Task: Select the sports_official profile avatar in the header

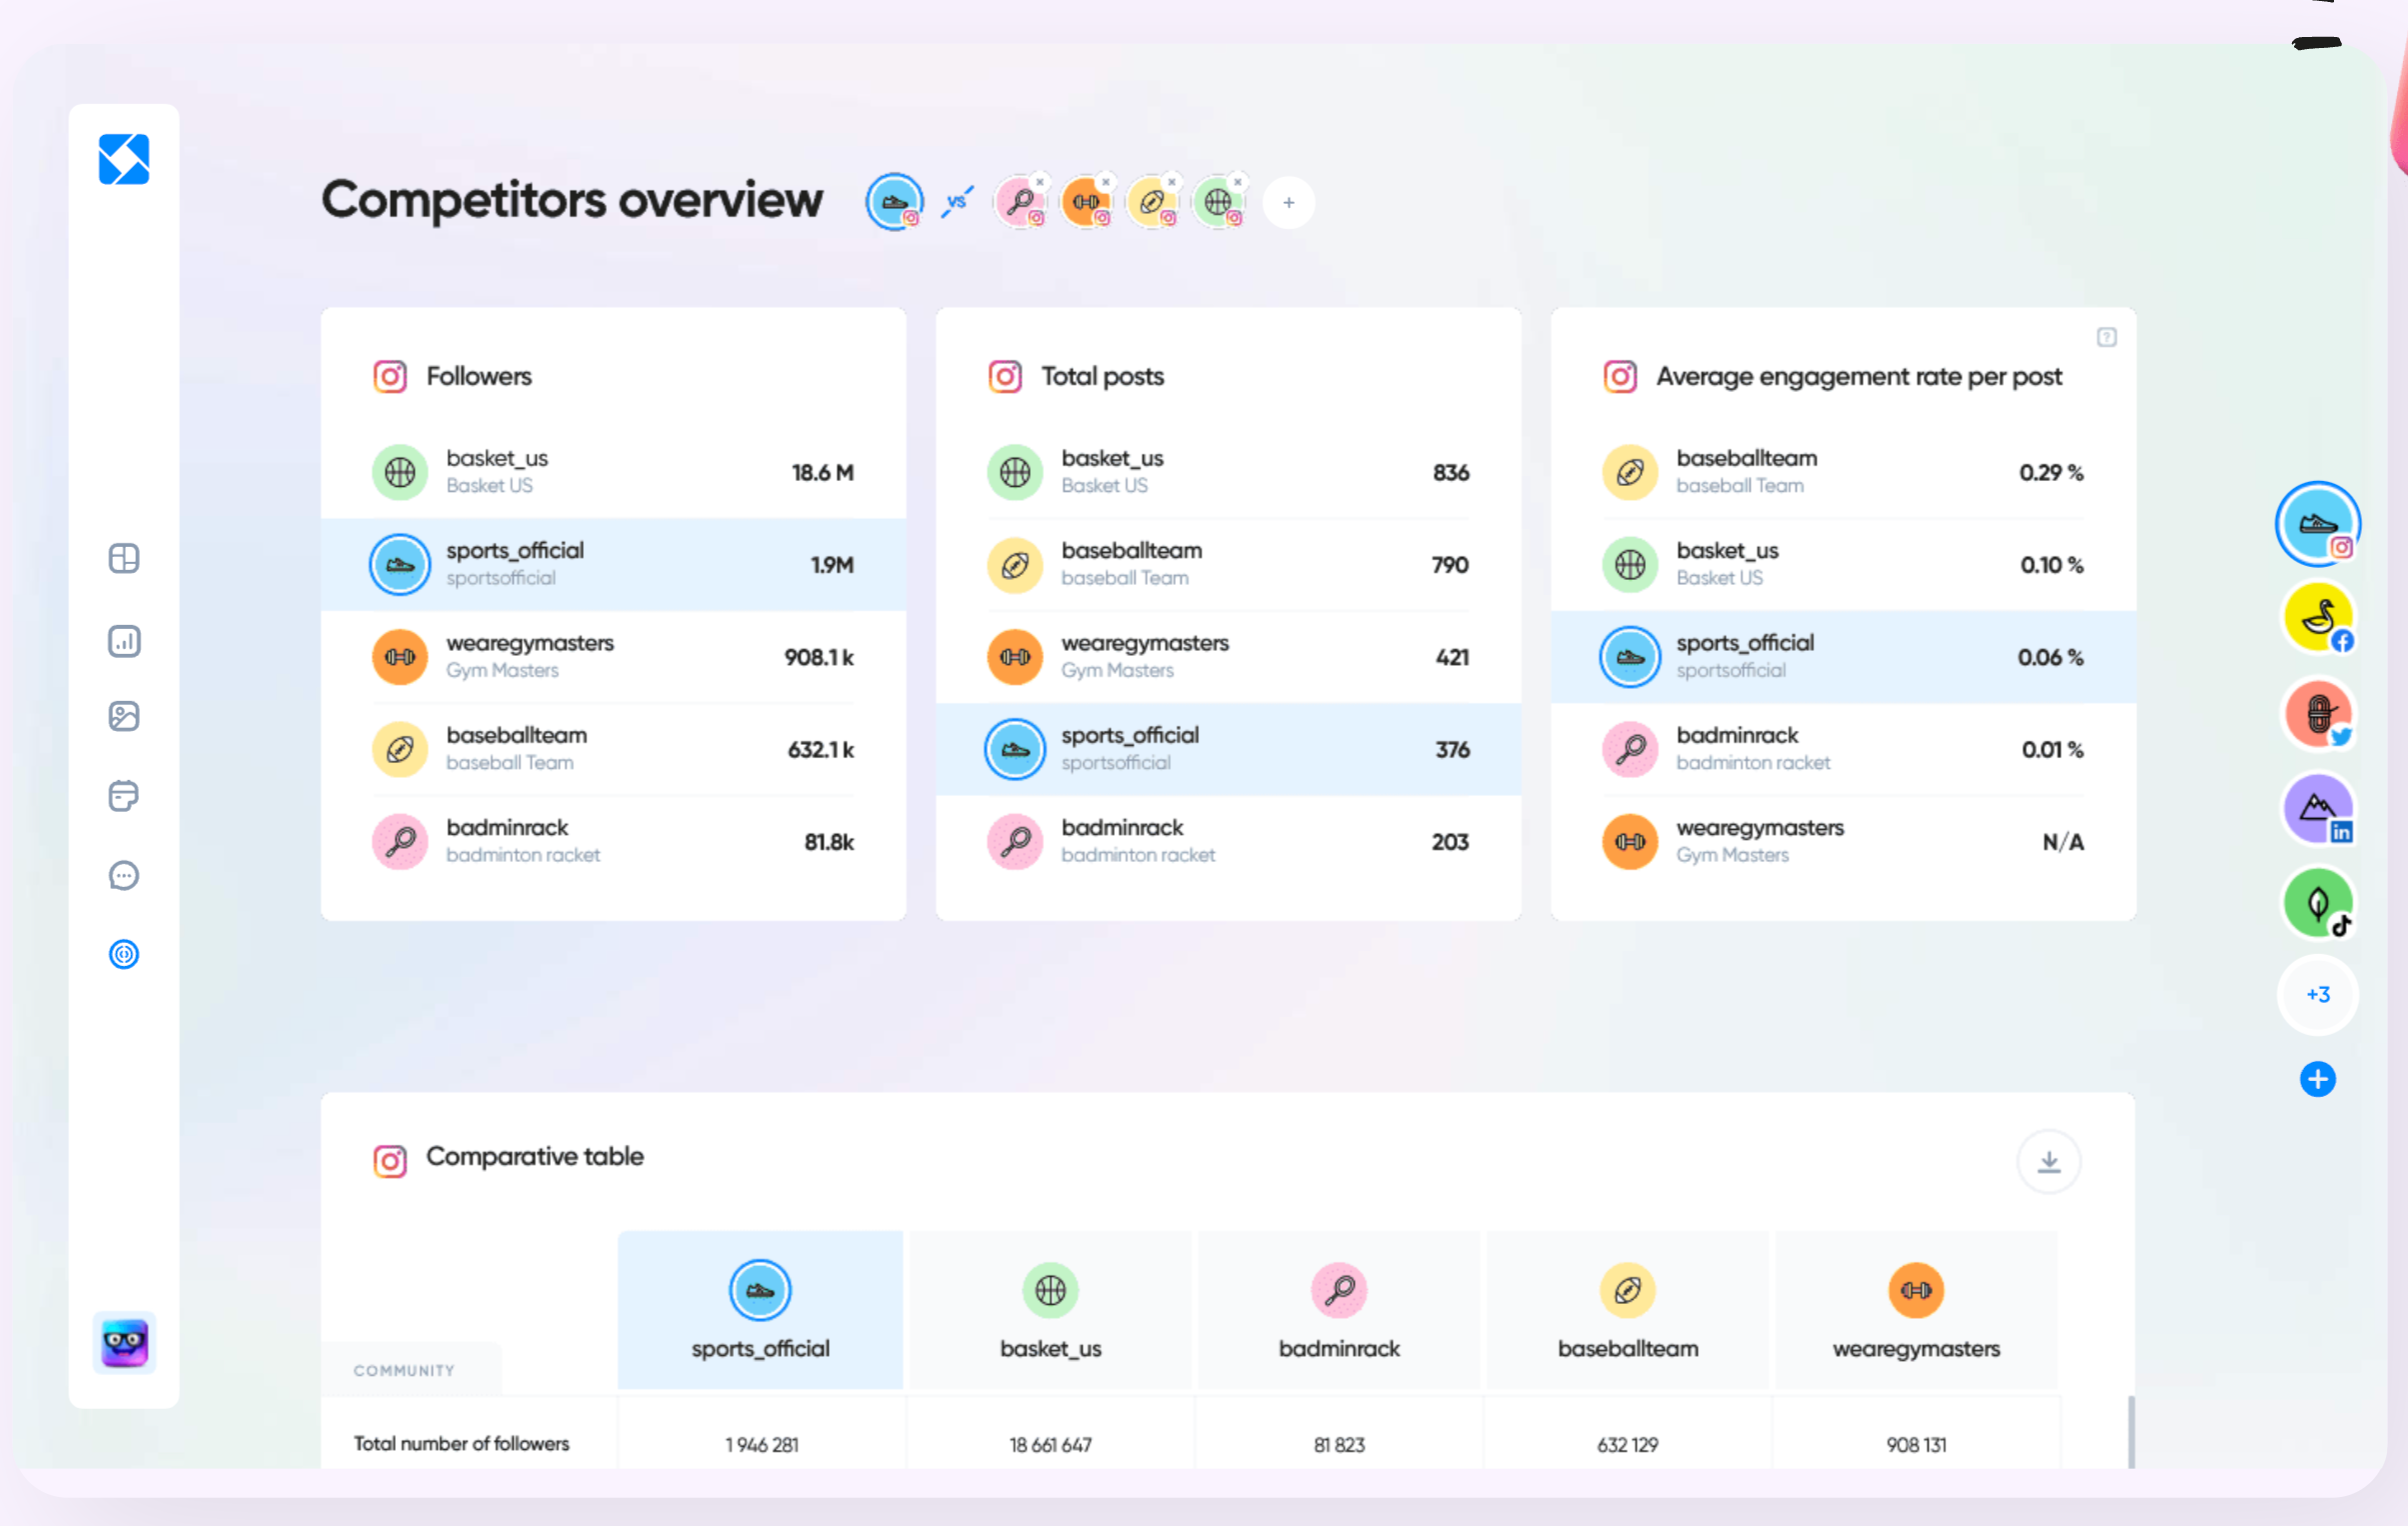Action: pos(894,202)
